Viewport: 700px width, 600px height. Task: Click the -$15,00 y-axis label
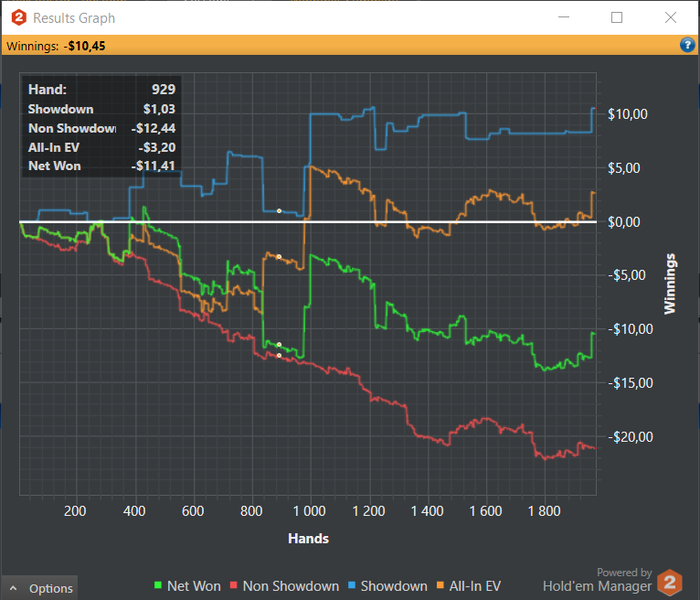point(630,383)
